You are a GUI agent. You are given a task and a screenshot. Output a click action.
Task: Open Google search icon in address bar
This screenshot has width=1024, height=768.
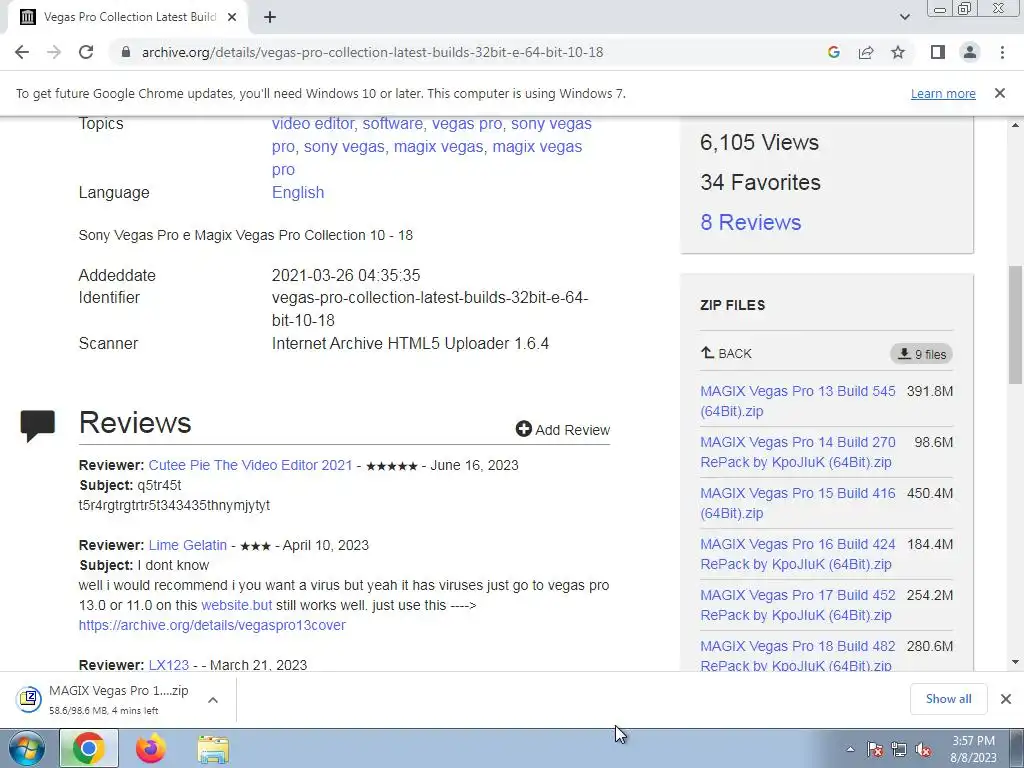(x=833, y=52)
